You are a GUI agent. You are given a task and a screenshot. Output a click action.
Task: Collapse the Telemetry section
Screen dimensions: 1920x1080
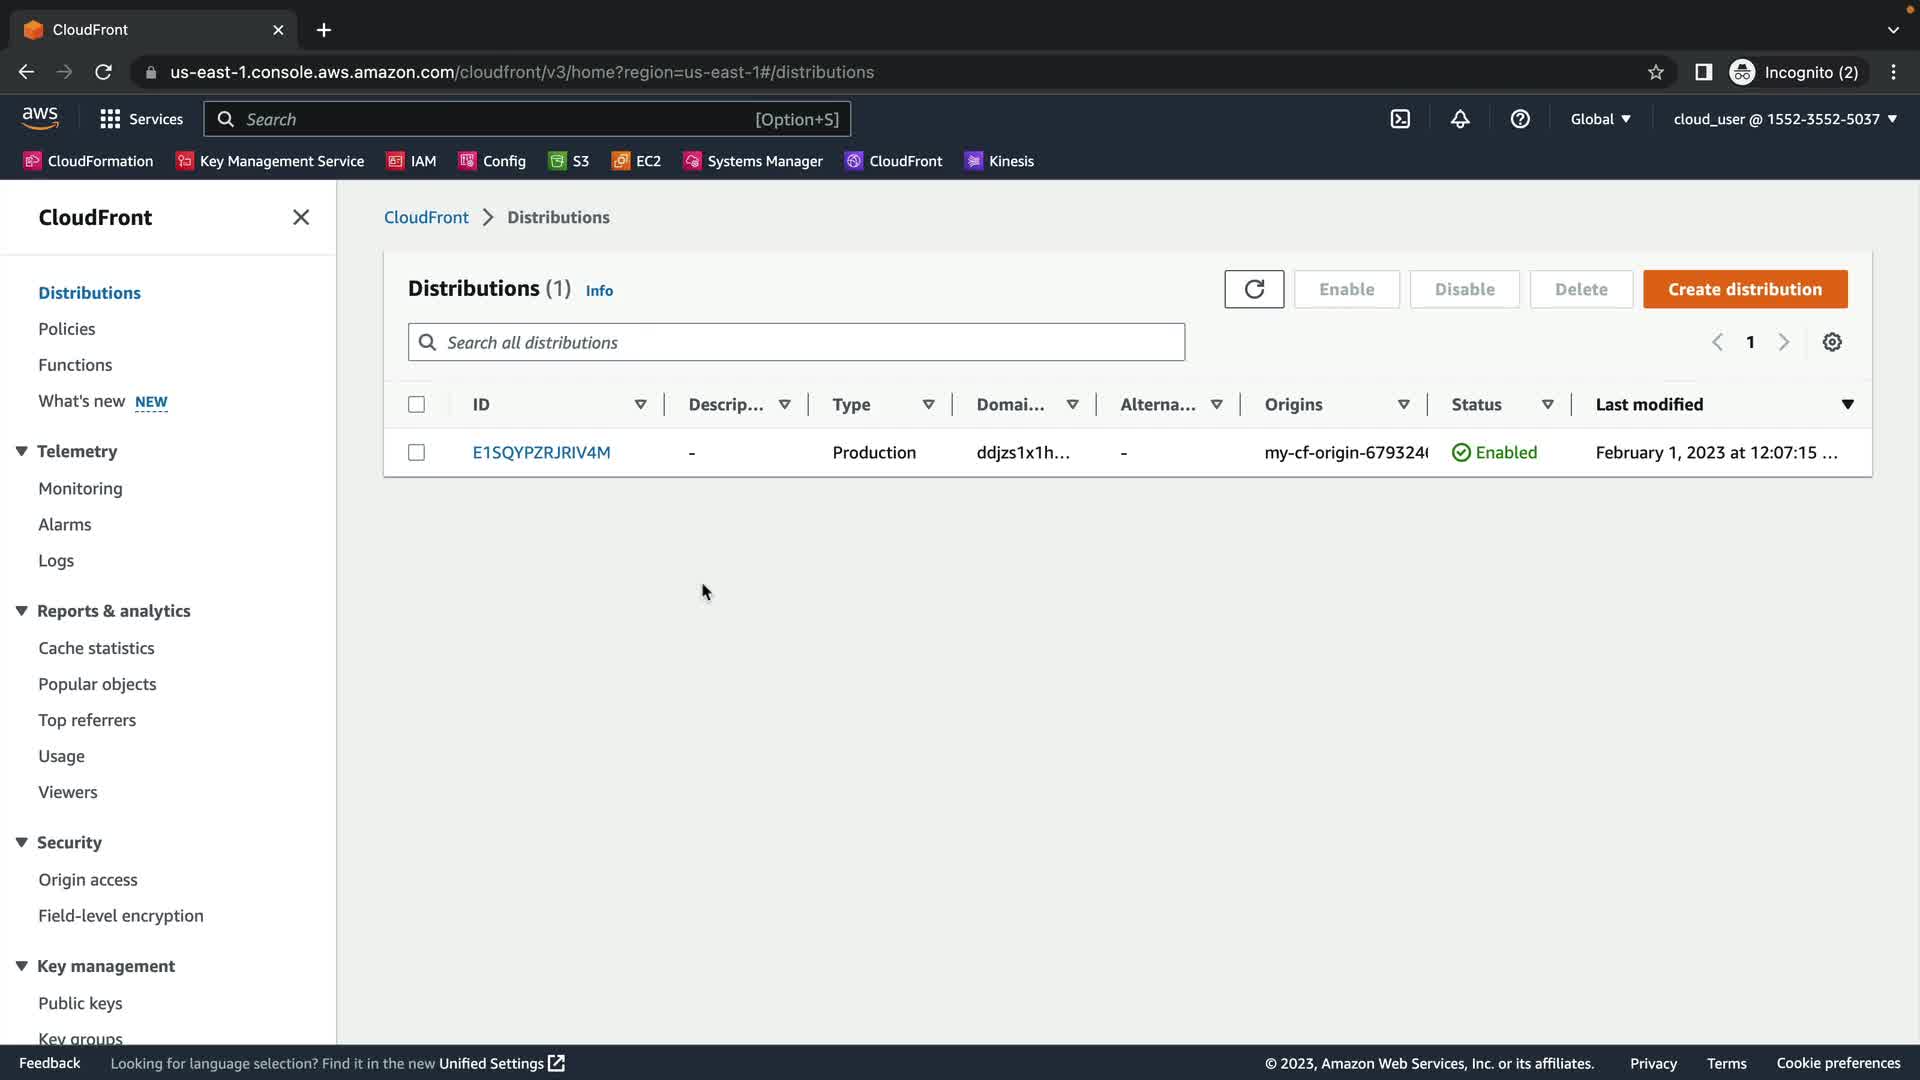click(x=21, y=451)
